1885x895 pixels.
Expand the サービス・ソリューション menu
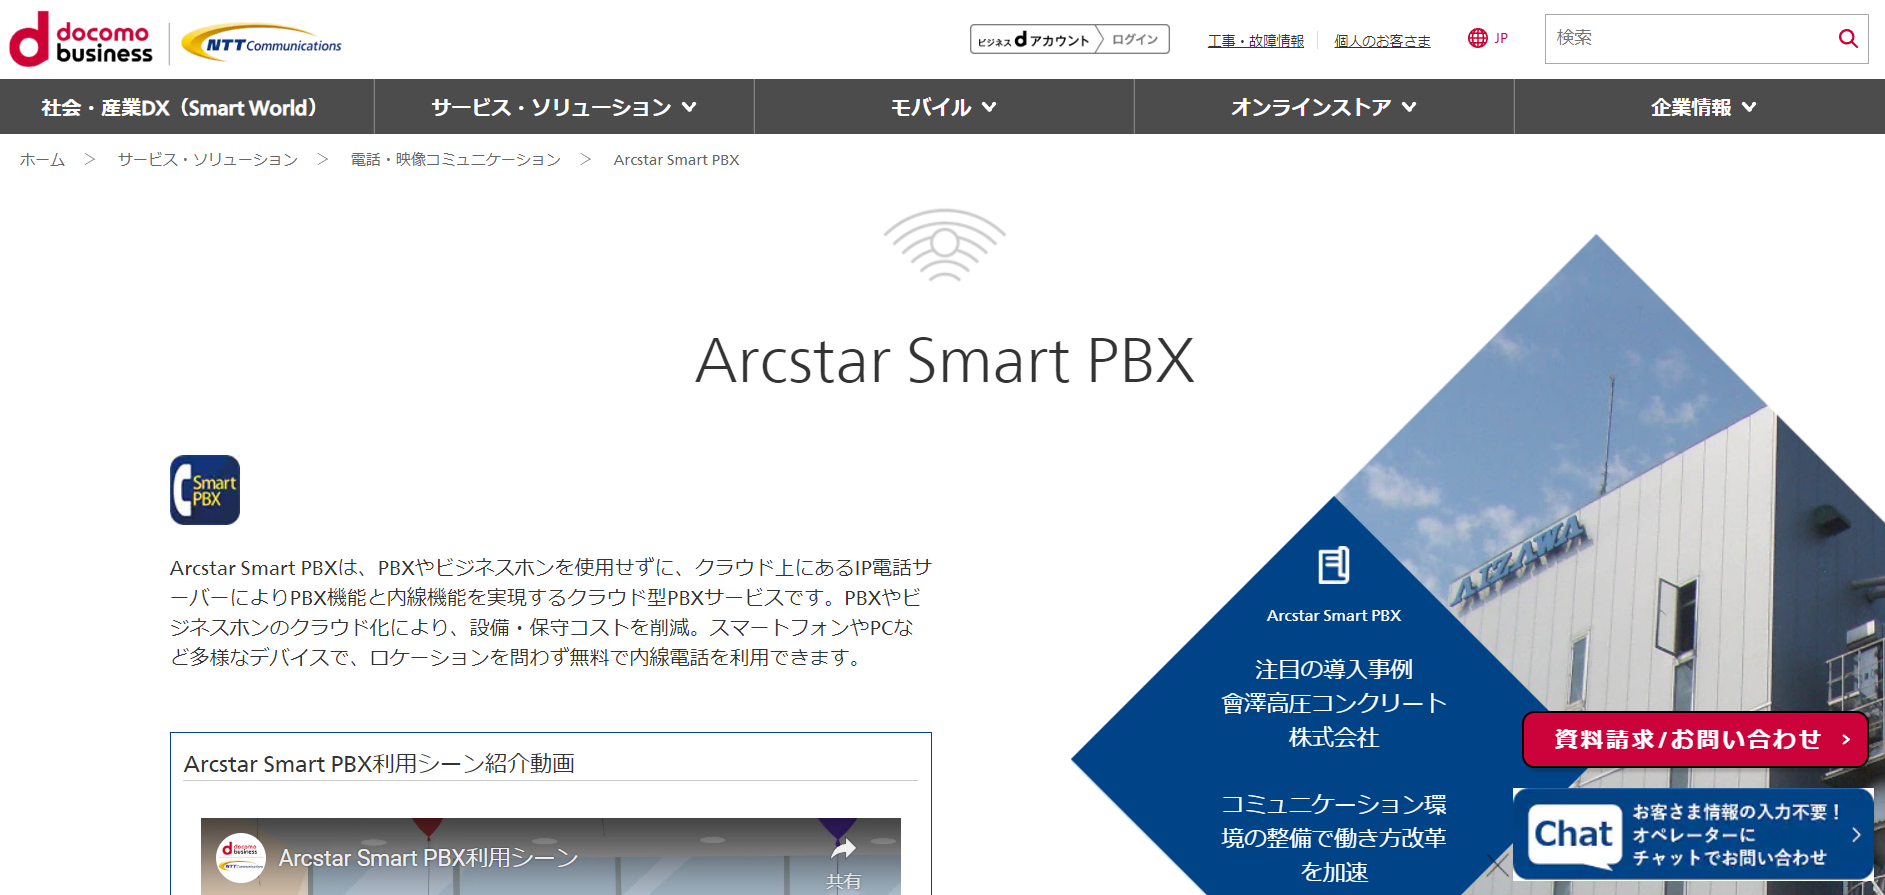[564, 107]
